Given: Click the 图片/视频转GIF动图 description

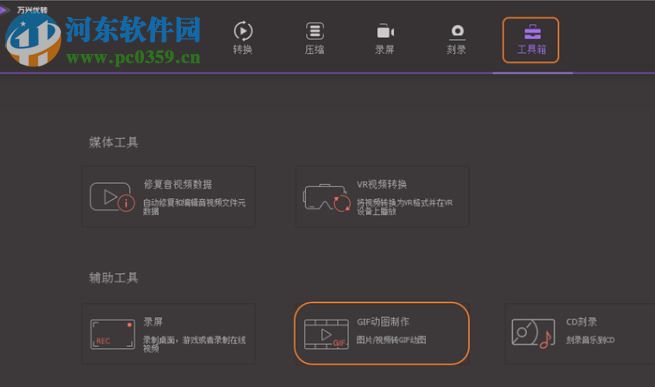Looking at the screenshot, I should coord(391,340).
